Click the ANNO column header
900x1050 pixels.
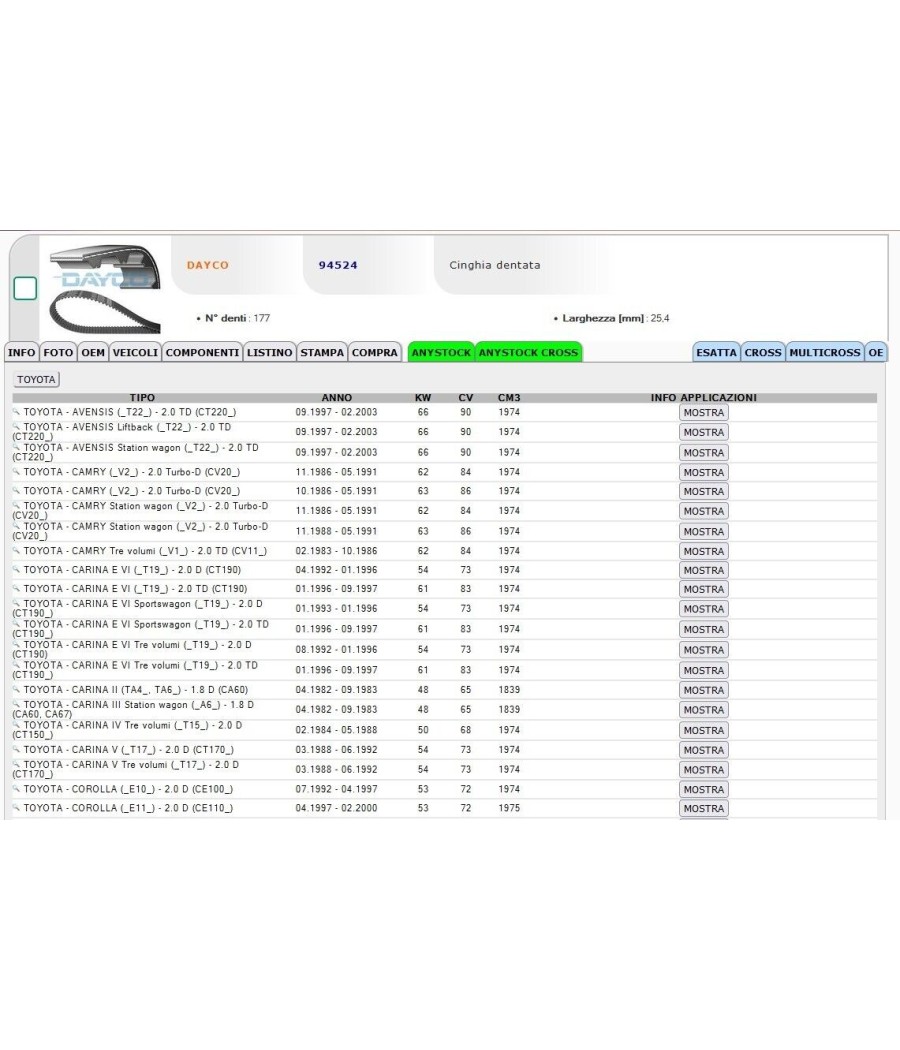pyautogui.click(x=336, y=397)
